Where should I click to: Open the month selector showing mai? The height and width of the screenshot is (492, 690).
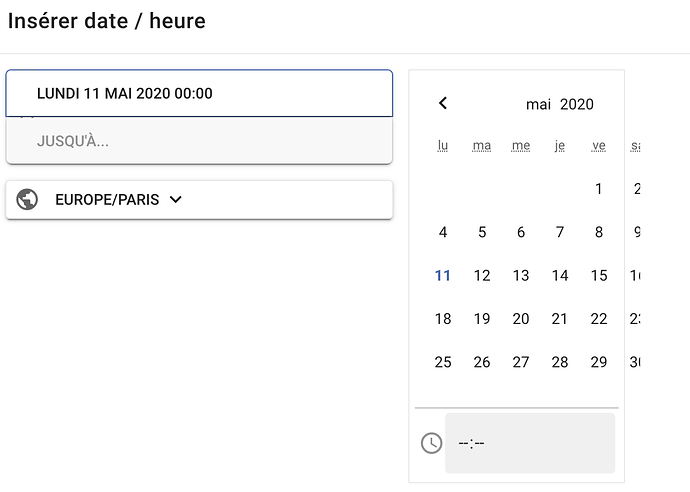[538, 104]
